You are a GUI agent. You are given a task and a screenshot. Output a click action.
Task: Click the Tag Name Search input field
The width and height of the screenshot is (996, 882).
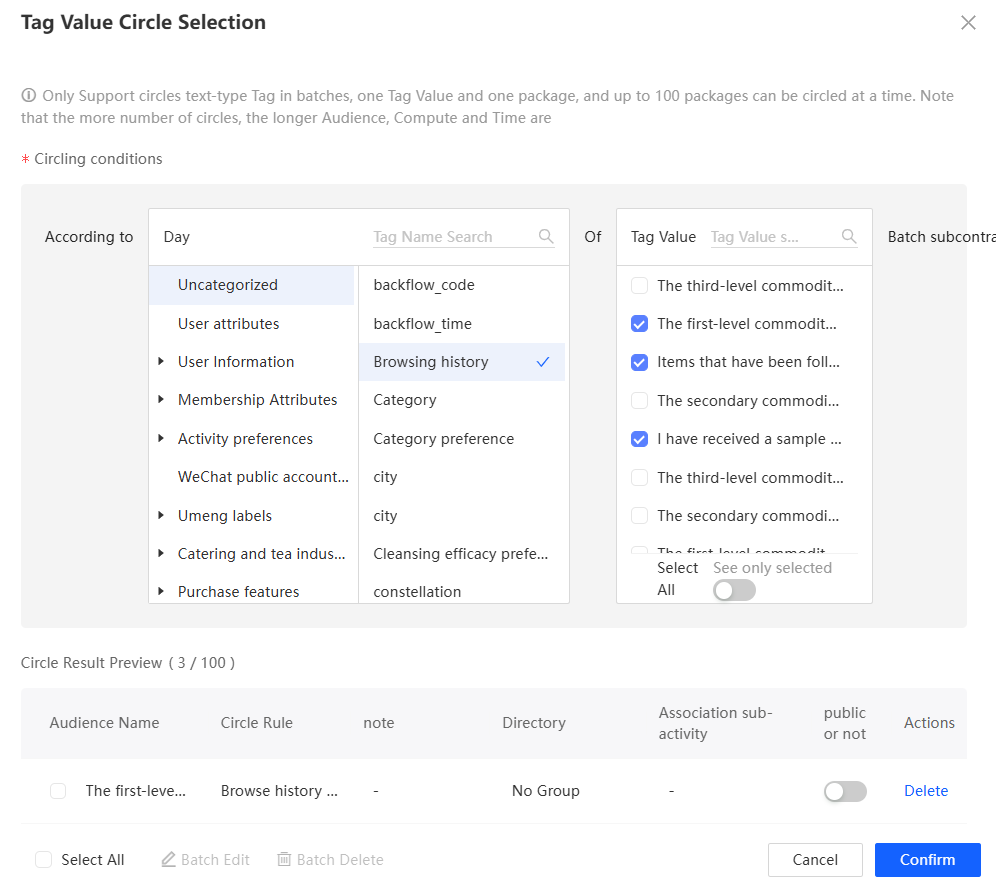pos(450,237)
